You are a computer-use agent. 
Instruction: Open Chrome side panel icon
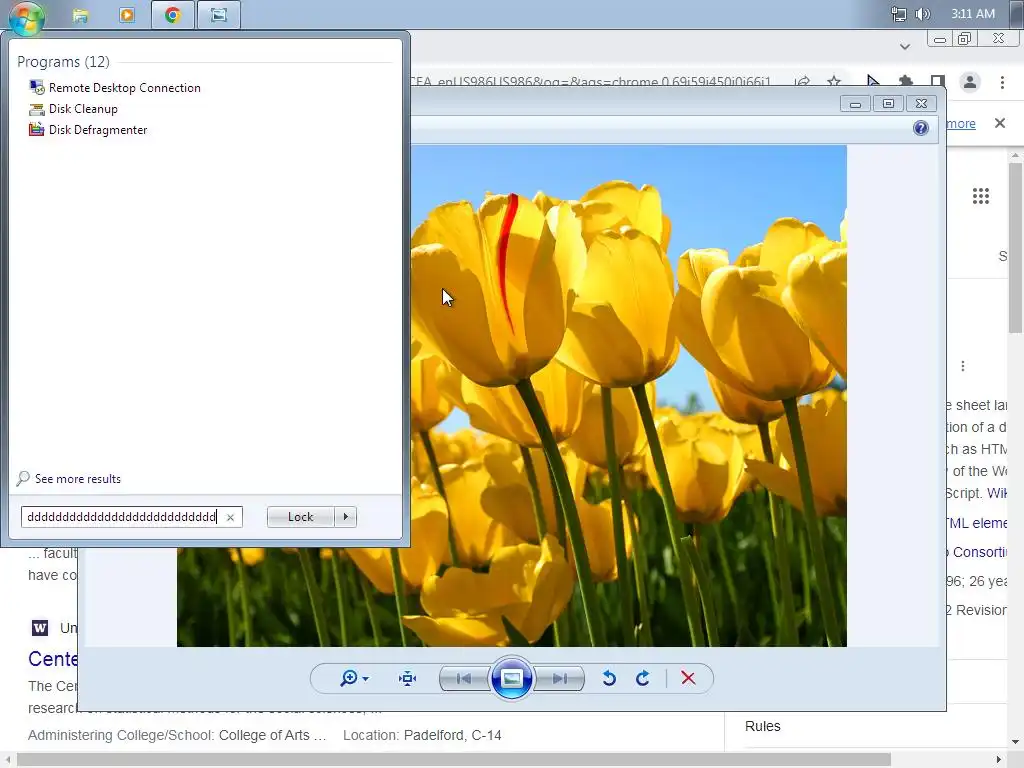click(x=938, y=82)
